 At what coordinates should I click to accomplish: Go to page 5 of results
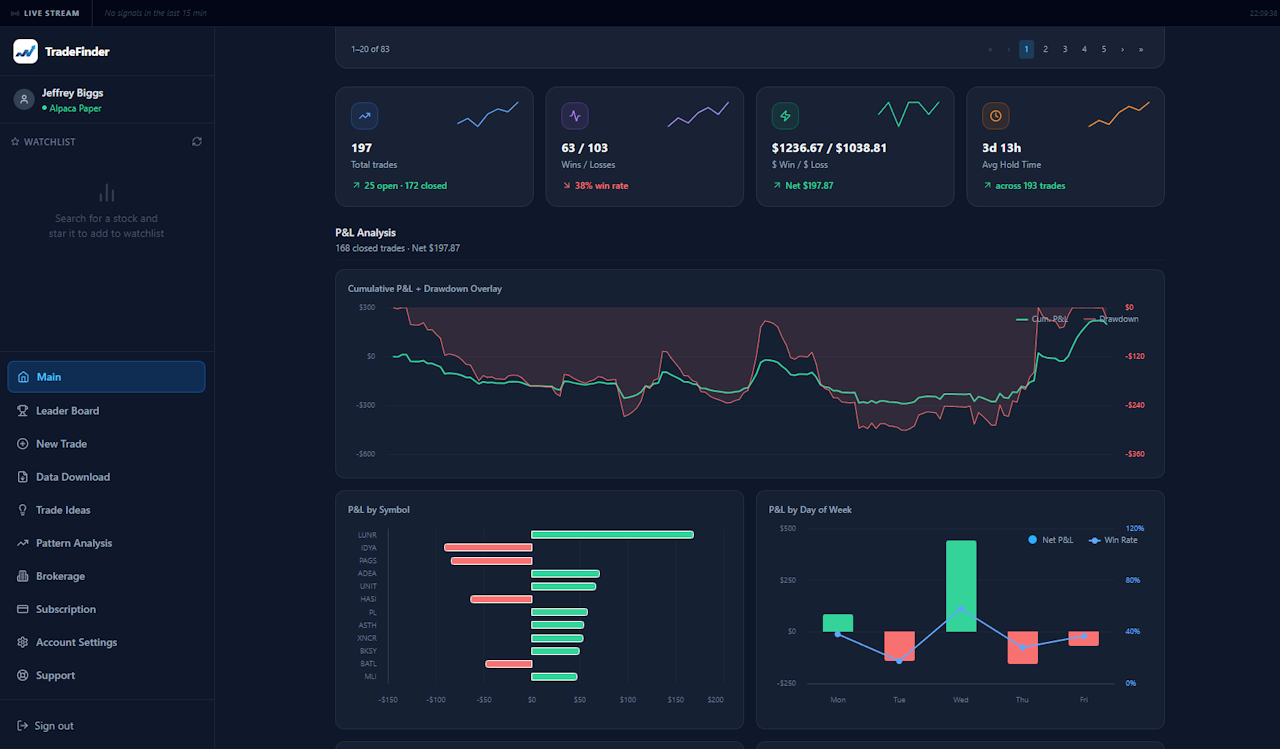coord(1104,49)
